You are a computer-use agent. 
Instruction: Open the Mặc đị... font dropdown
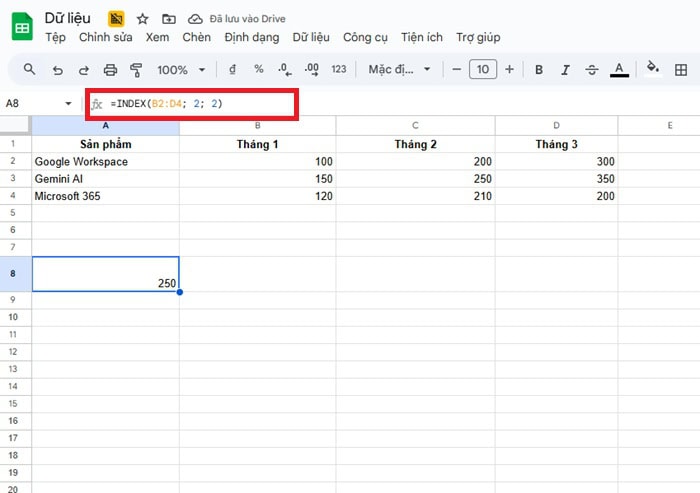coord(399,69)
